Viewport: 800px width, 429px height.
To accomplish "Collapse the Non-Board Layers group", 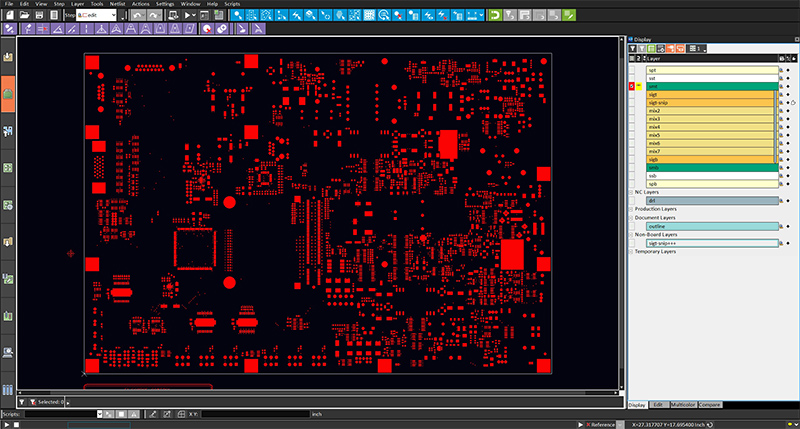I will pos(630,235).
